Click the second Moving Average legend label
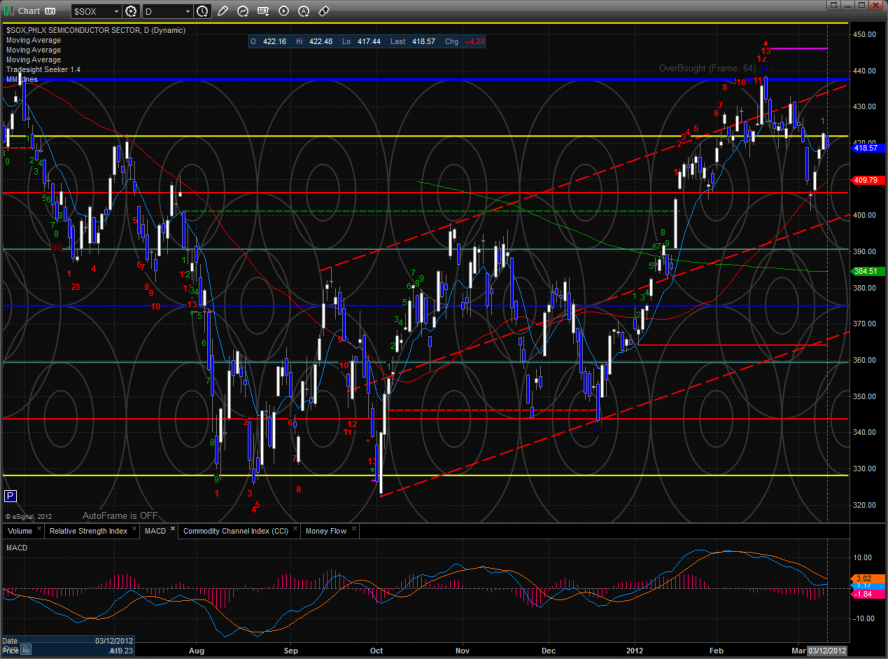Screen dimensions: 888x659 [33, 50]
